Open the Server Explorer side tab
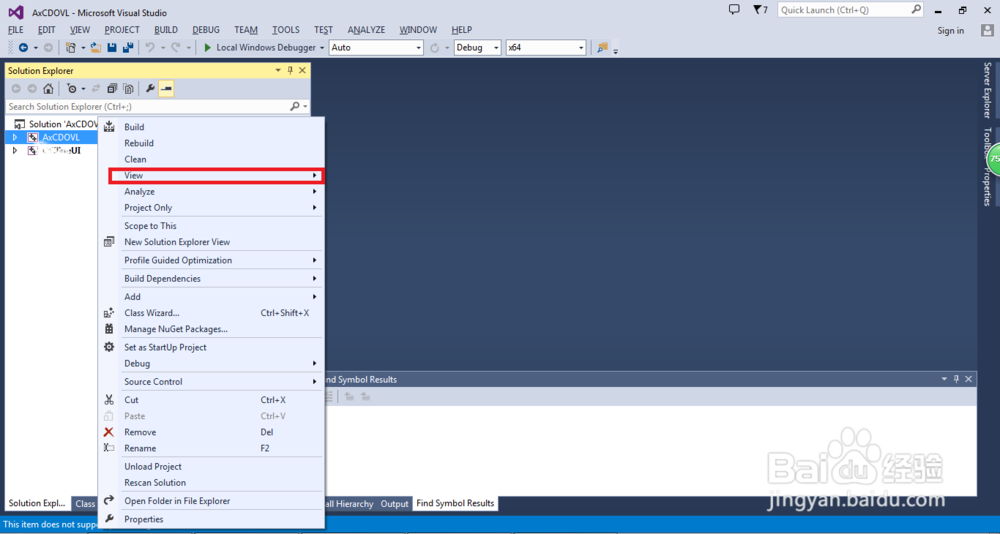The height and width of the screenshot is (534, 1000). [987, 90]
